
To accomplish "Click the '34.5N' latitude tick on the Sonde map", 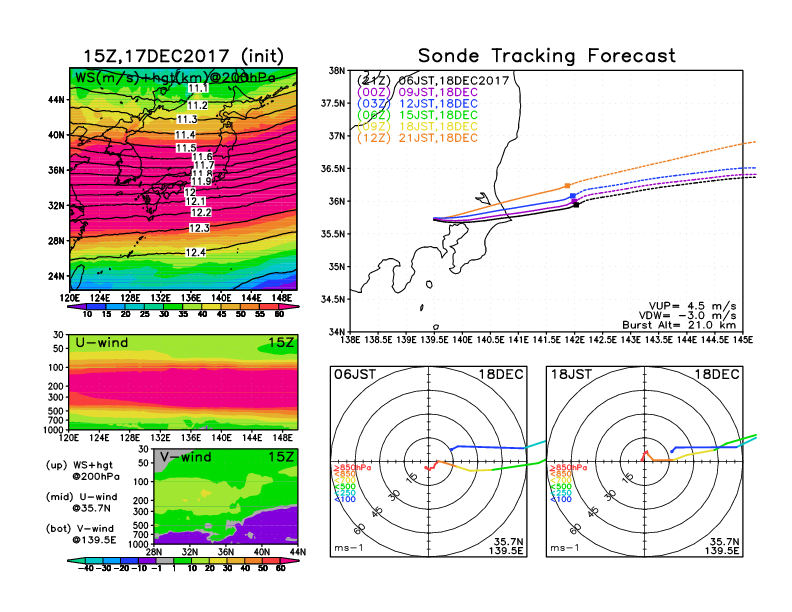I will pos(333,299).
